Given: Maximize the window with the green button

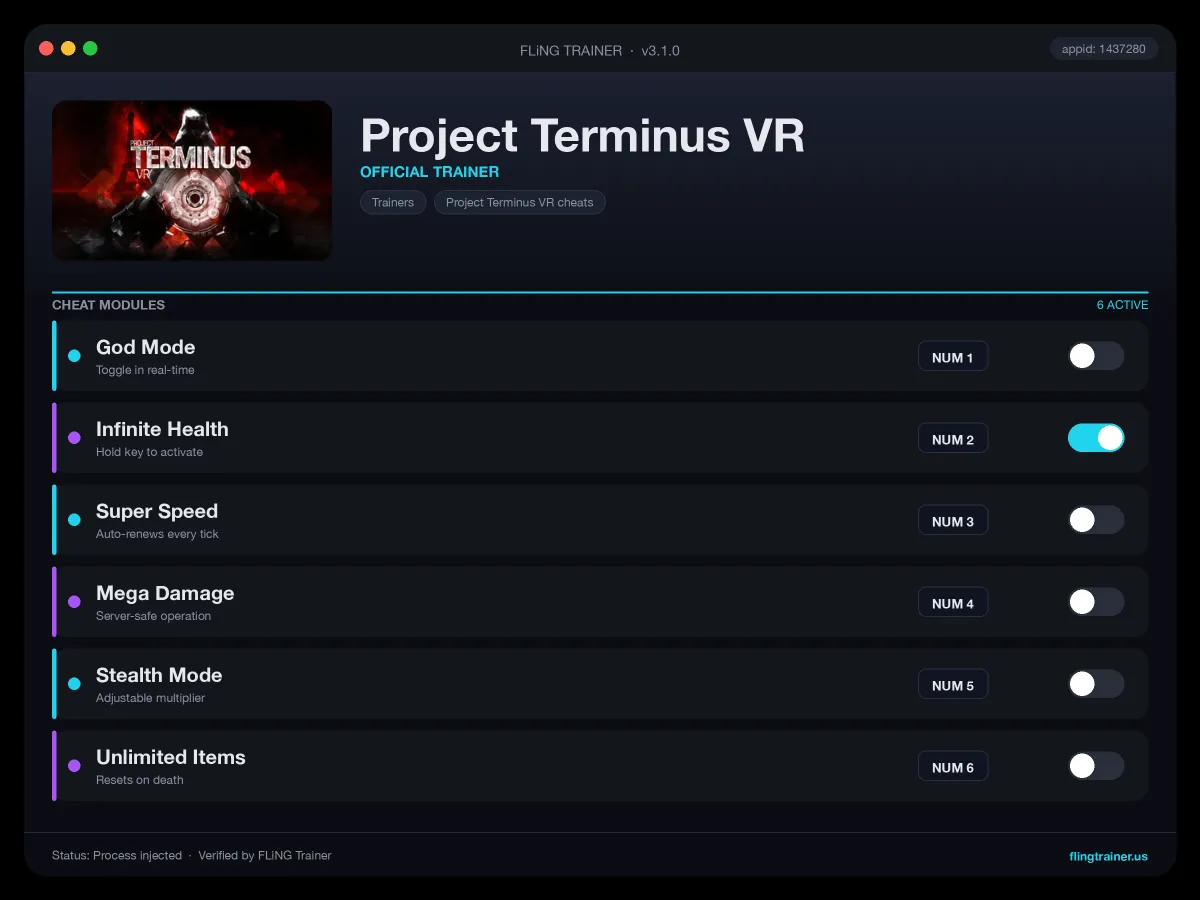Looking at the screenshot, I should coord(90,48).
